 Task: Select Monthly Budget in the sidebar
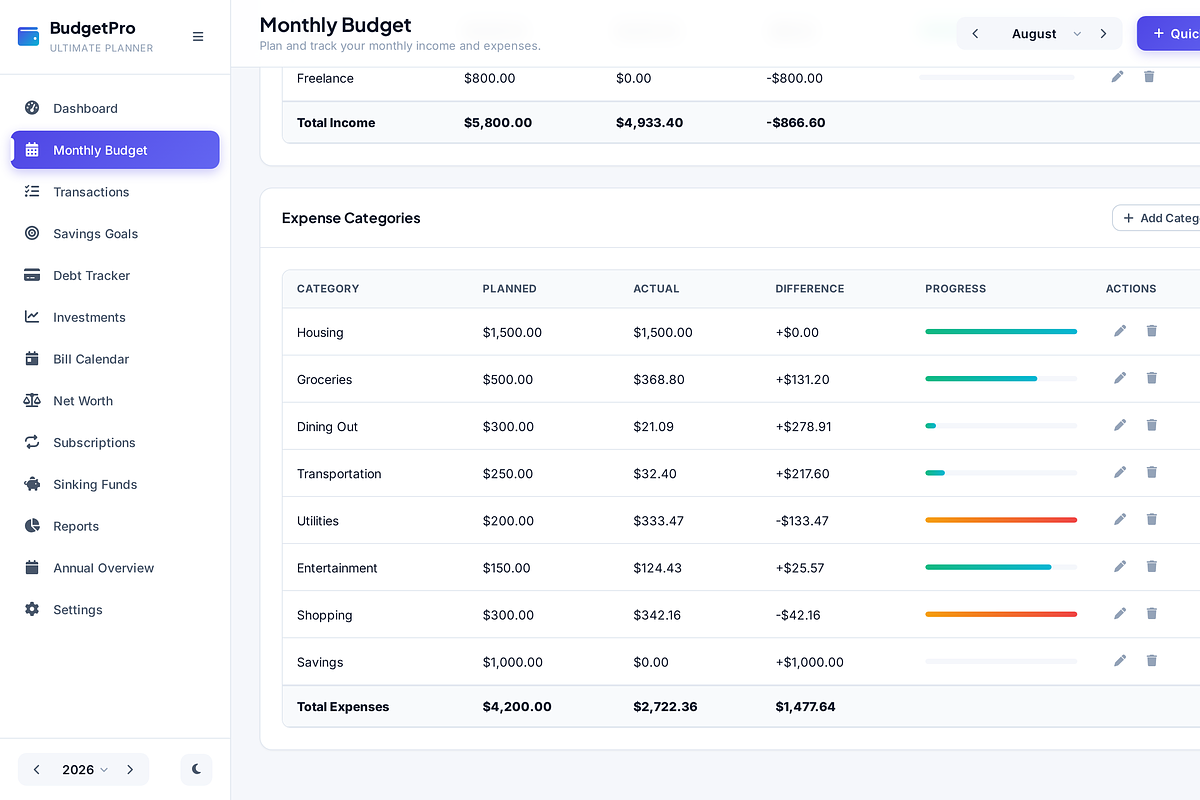[x=115, y=150]
